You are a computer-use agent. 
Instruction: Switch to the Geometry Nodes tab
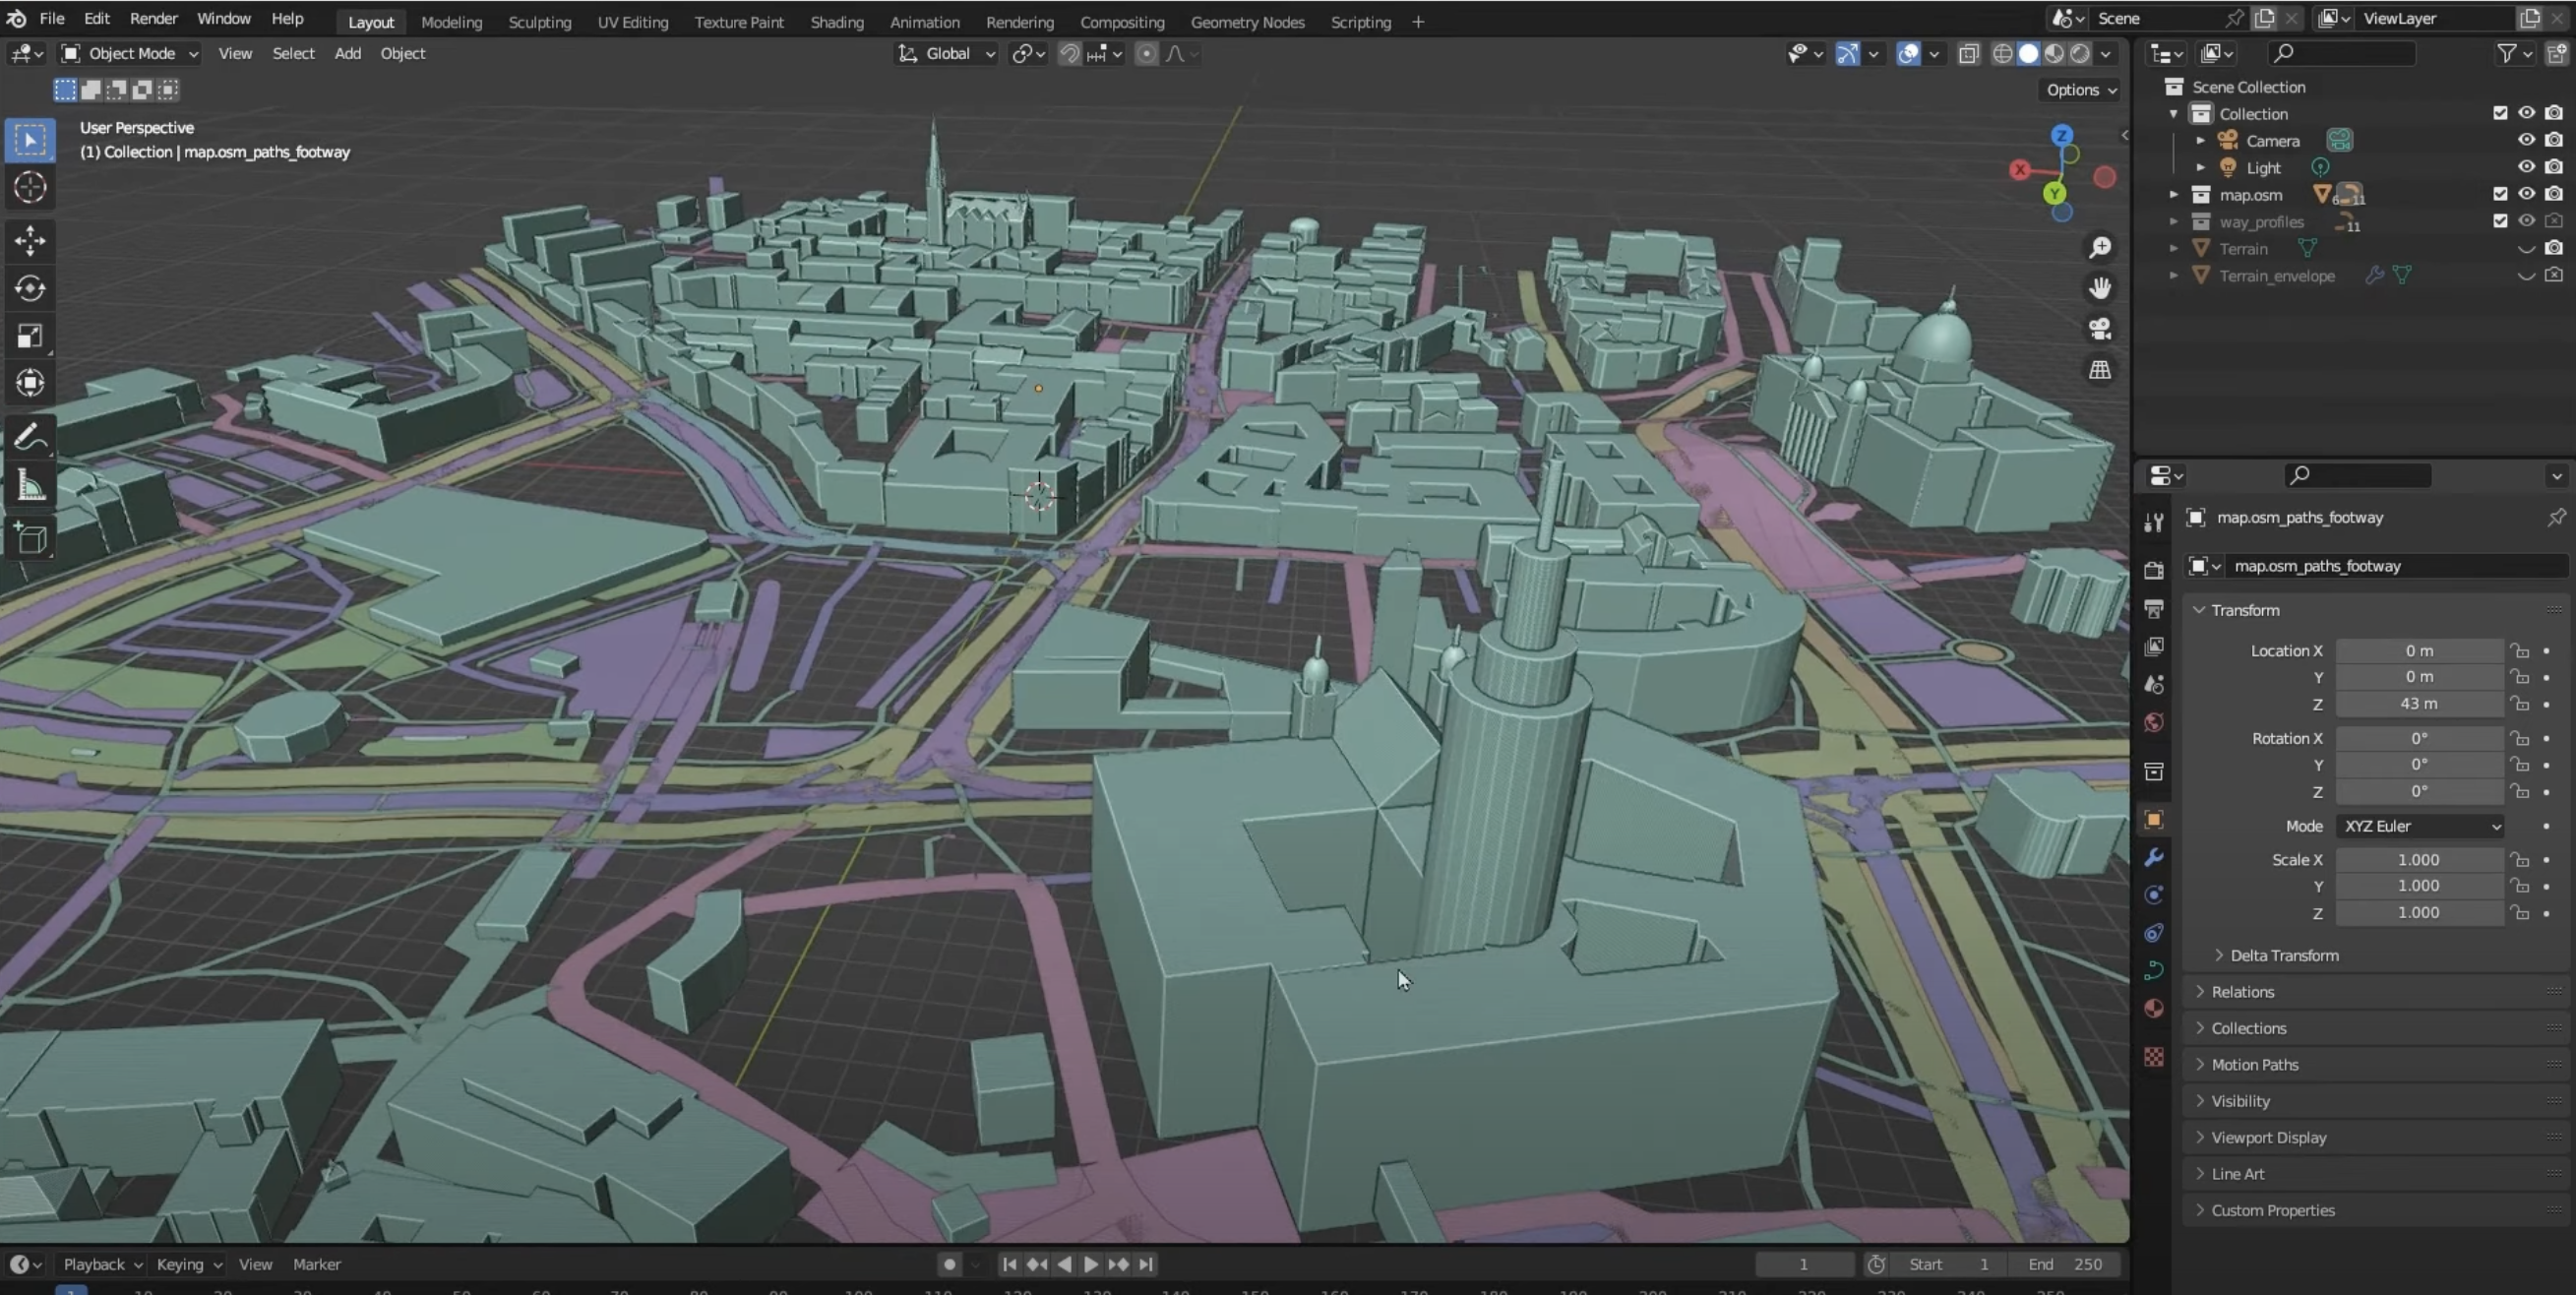[1247, 22]
